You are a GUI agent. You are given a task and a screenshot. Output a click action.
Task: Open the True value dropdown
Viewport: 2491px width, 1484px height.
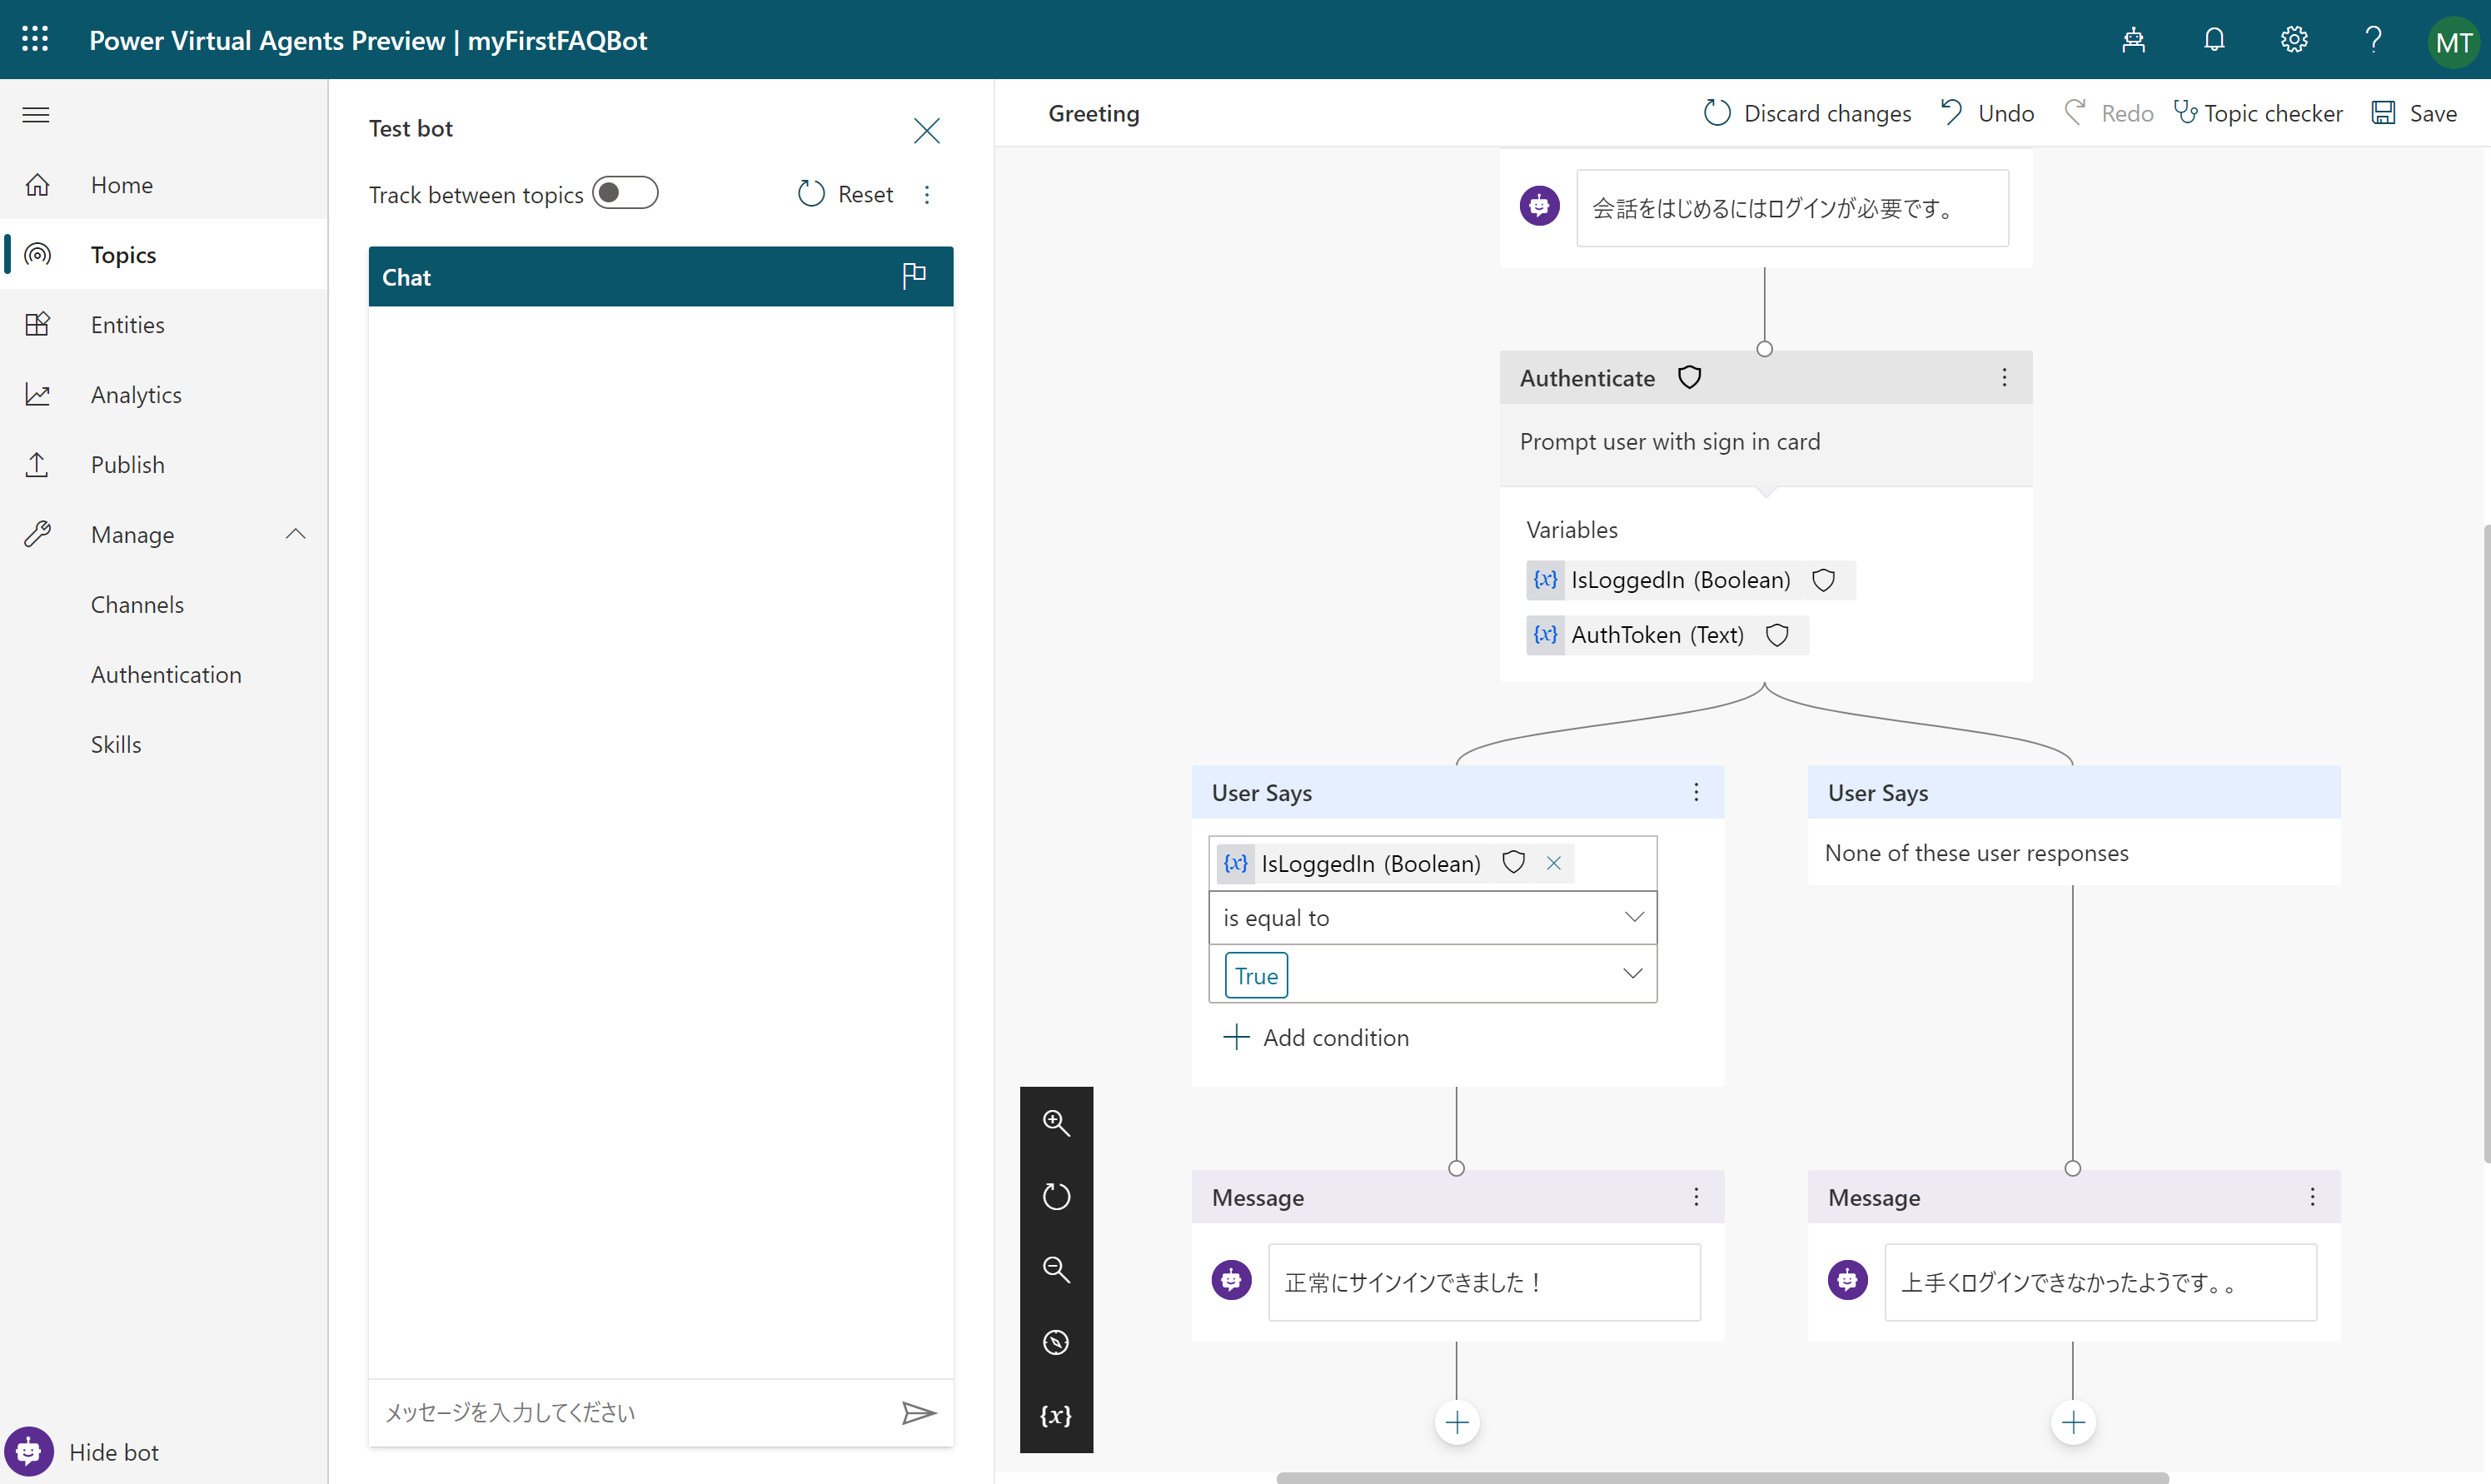coord(1432,974)
